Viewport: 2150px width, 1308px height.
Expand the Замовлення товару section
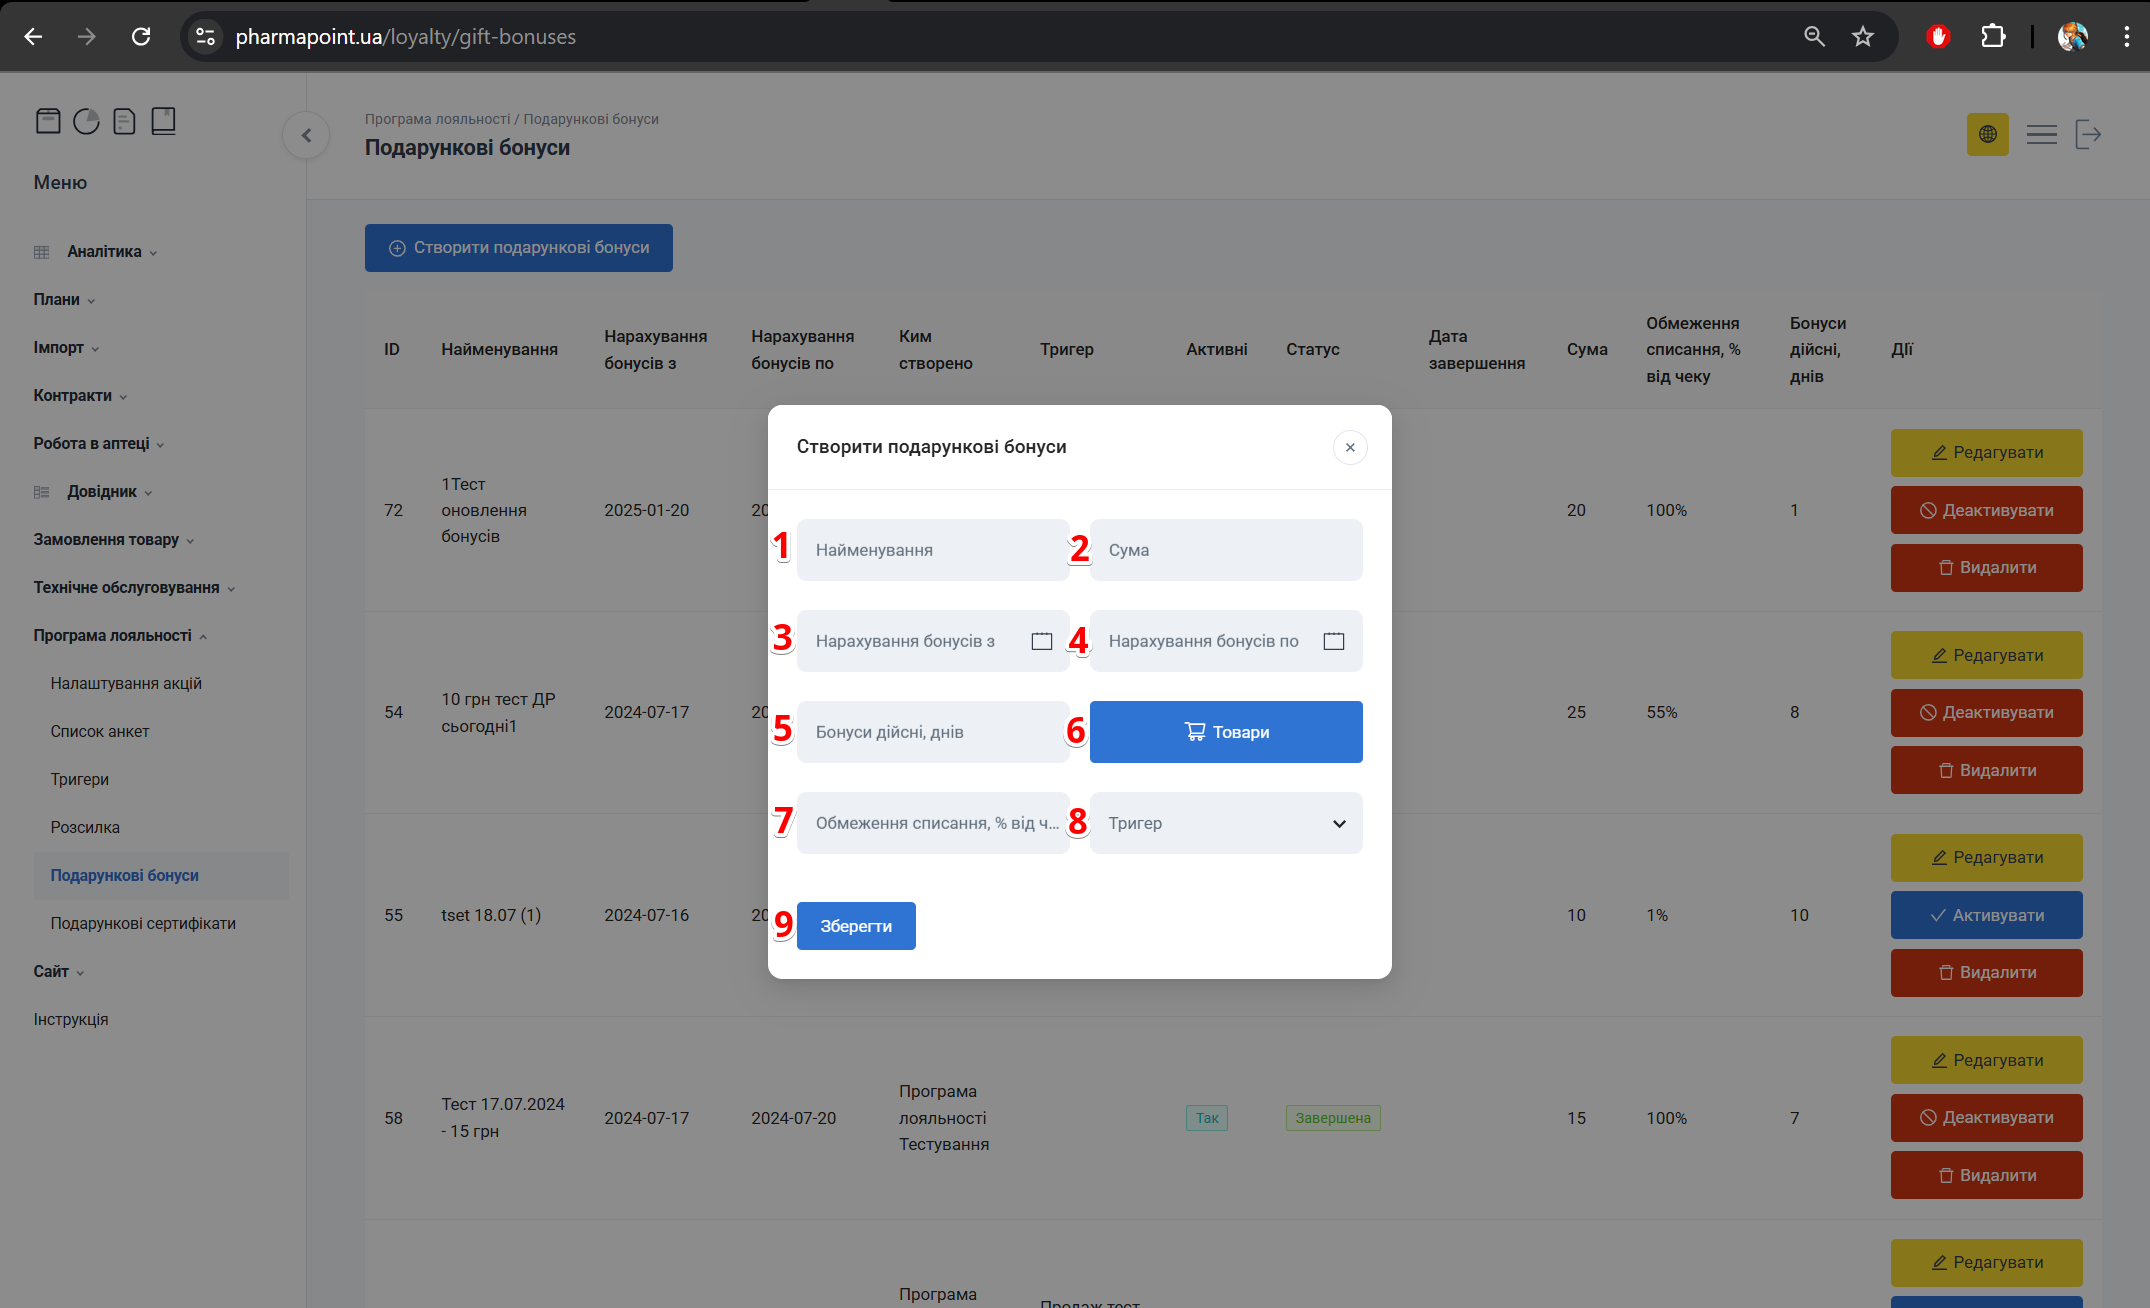pos(114,540)
